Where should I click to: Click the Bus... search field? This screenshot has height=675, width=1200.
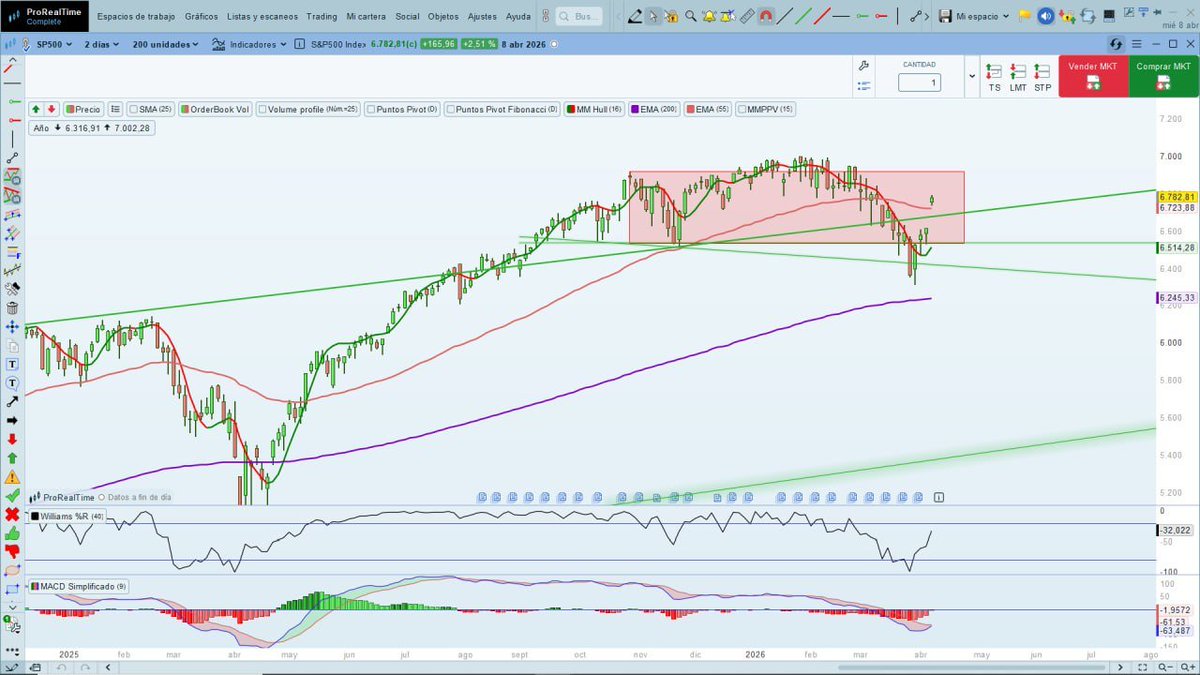(x=579, y=16)
